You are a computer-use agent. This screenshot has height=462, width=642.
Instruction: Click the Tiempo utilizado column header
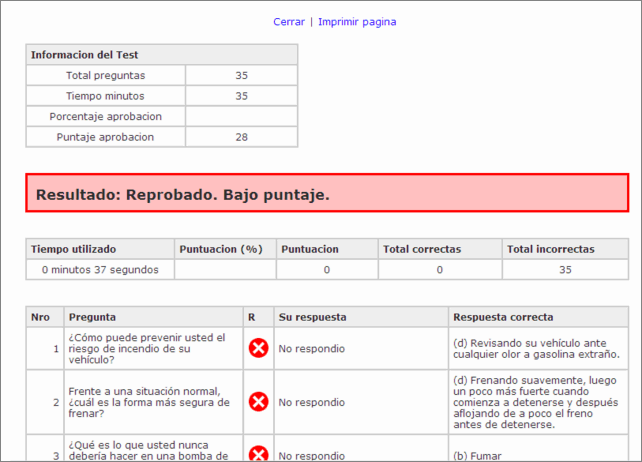pyautogui.click(x=74, y=249)
